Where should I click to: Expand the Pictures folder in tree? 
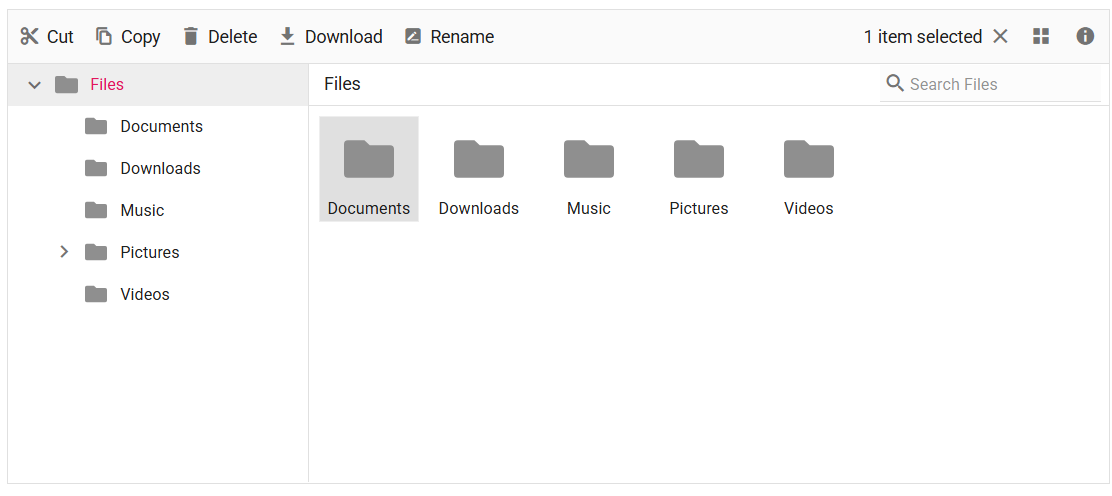tap(64, 252)
